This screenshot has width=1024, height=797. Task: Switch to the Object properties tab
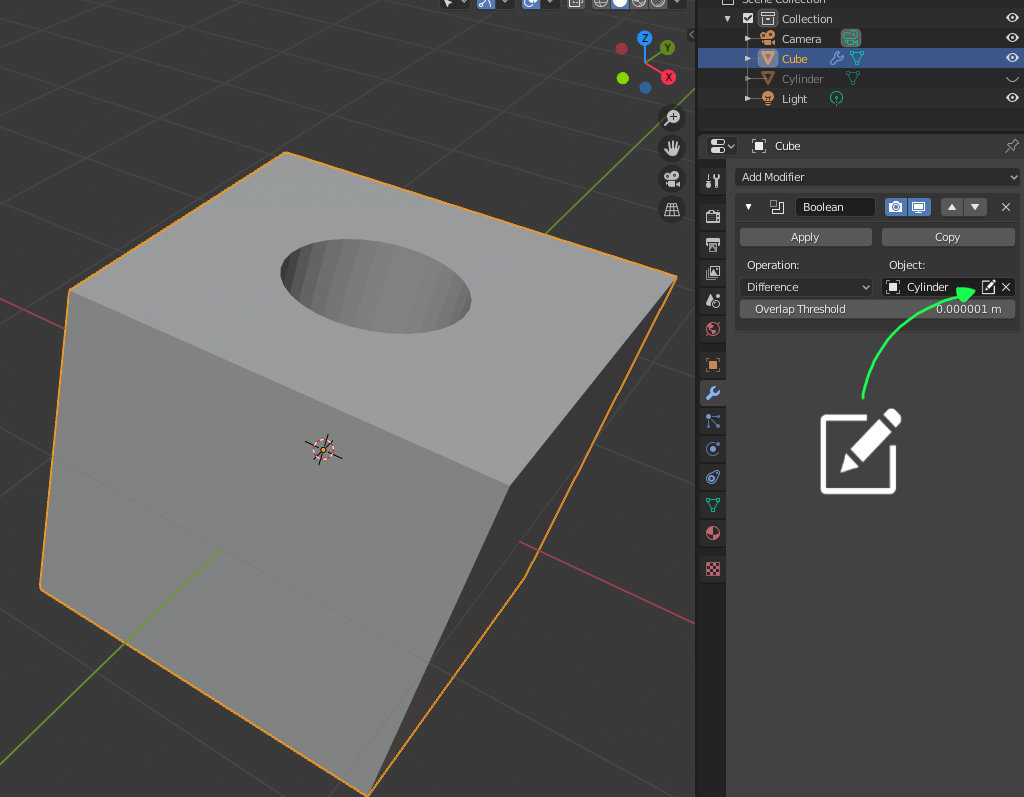[x=712, y=365]
